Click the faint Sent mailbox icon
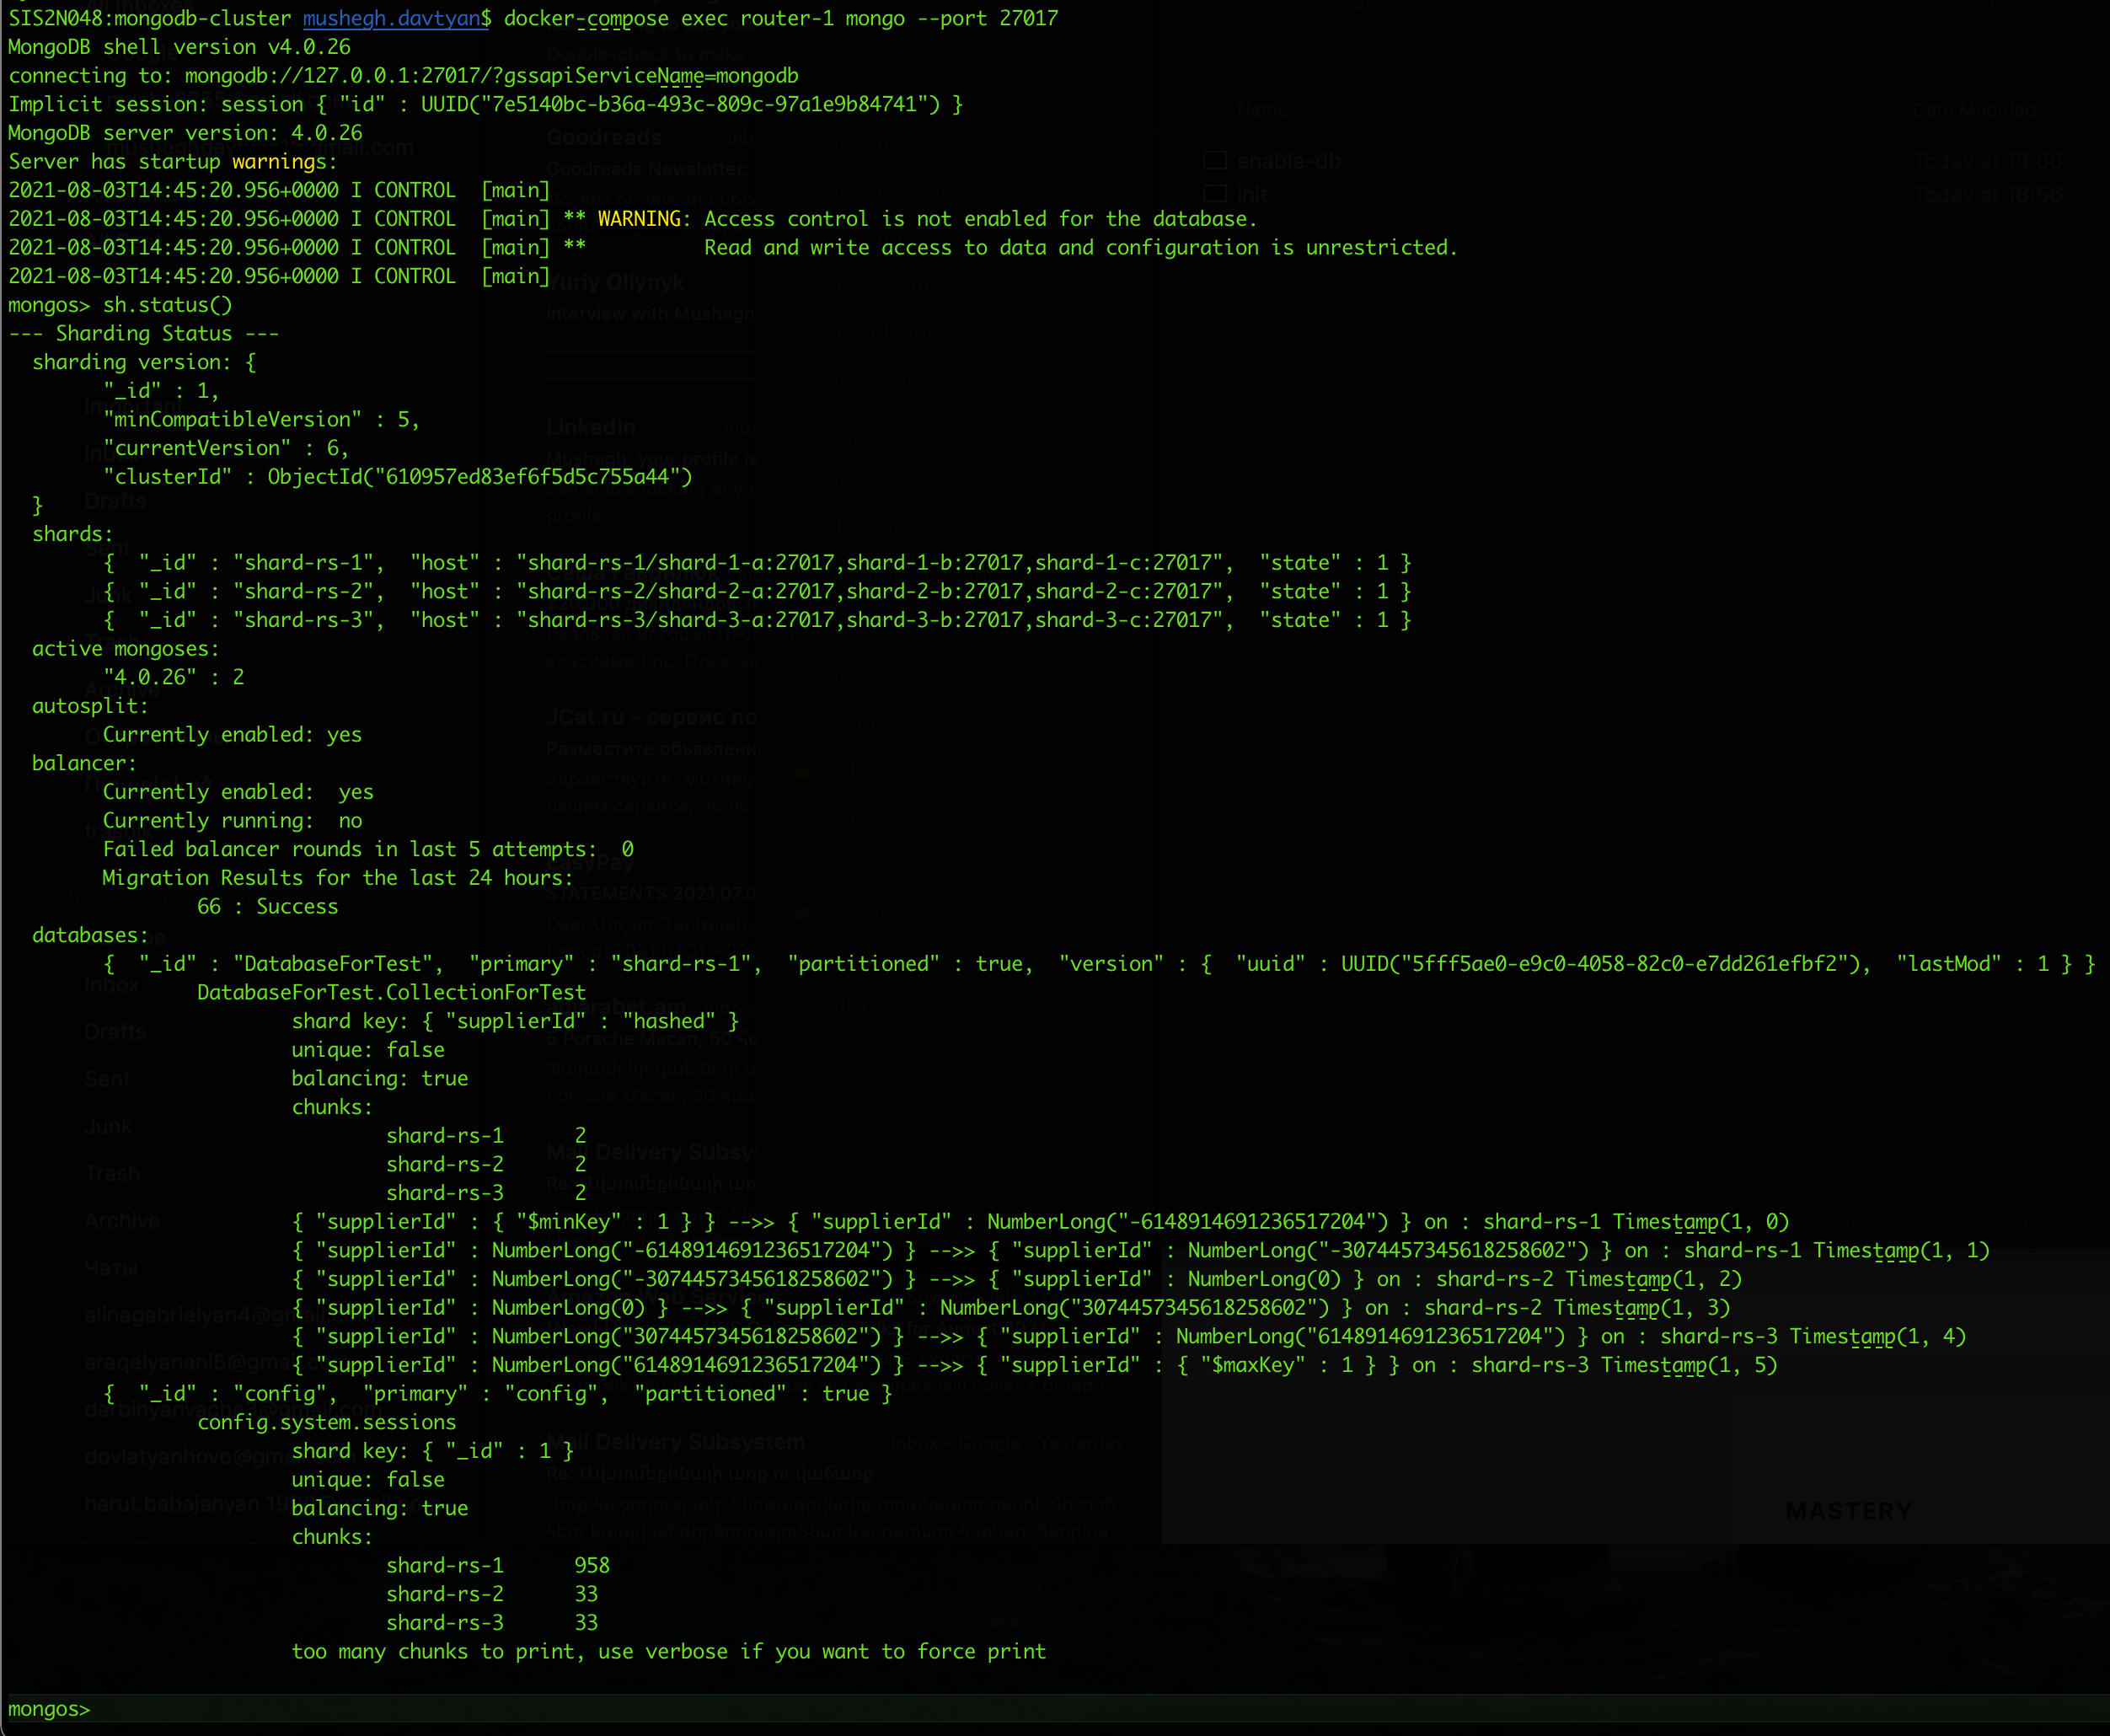 [x=60, y=1079]
